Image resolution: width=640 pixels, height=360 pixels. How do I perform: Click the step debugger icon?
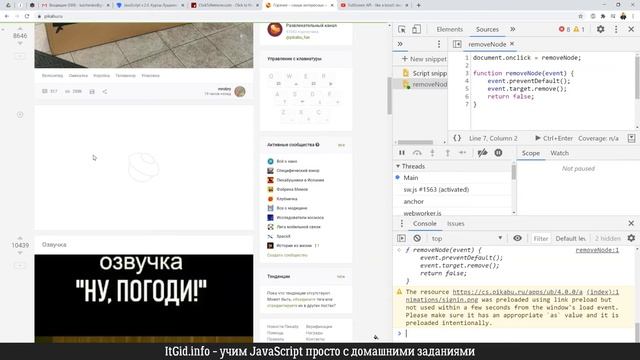point(462,153)
